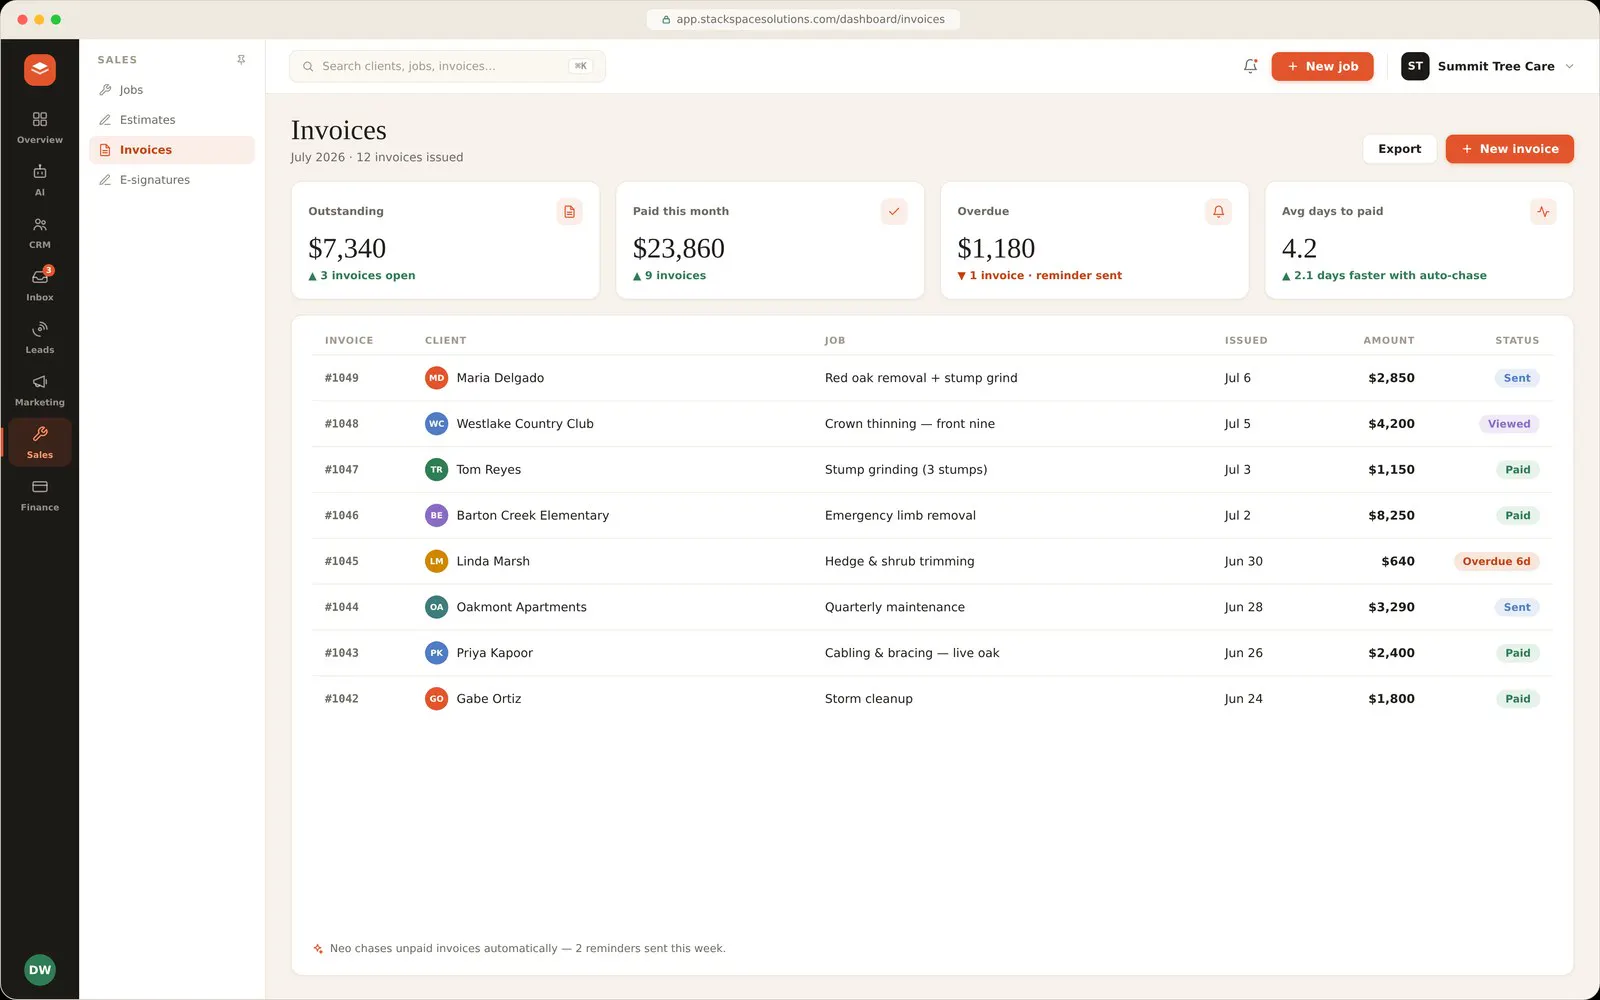
Task: Open E-signatures in the Sales menu
Action: 172,180
